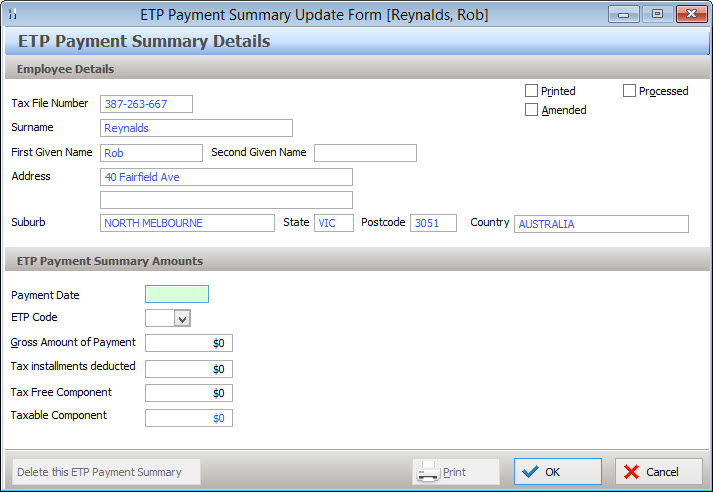Click Delete this ETP Payment Summary
The width and height of the screenshot is (713, 492).
pyautogui.click(x=106, y=472)
